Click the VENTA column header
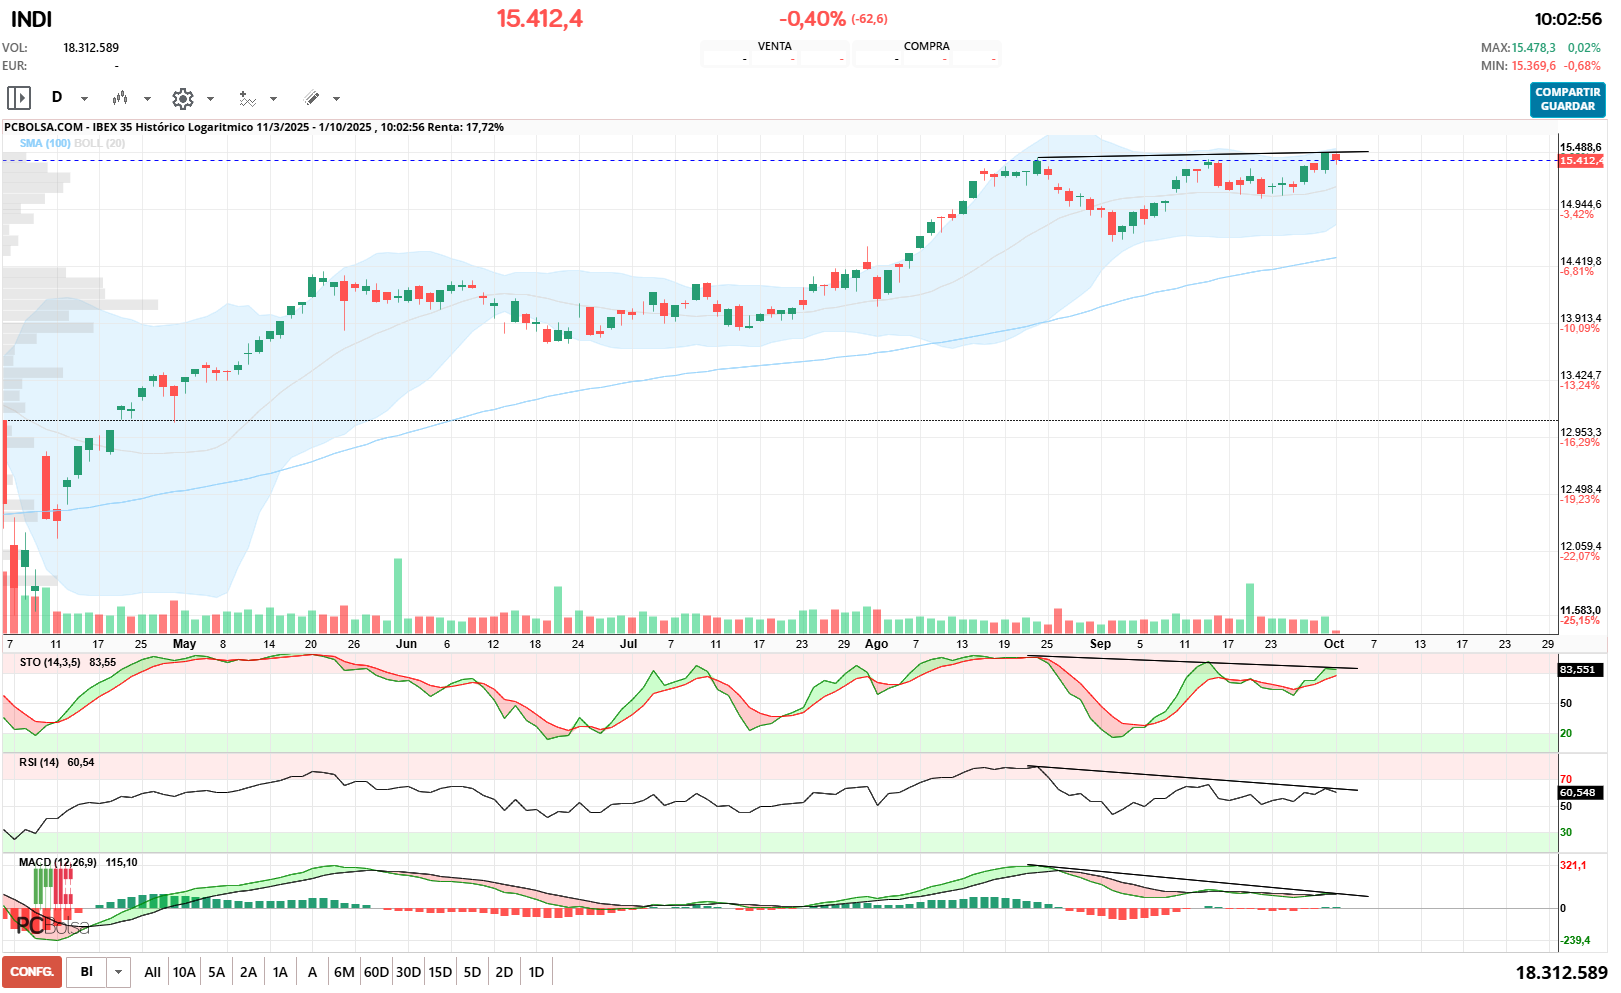This screenshot has width=1621, height=993. [775, 46]
